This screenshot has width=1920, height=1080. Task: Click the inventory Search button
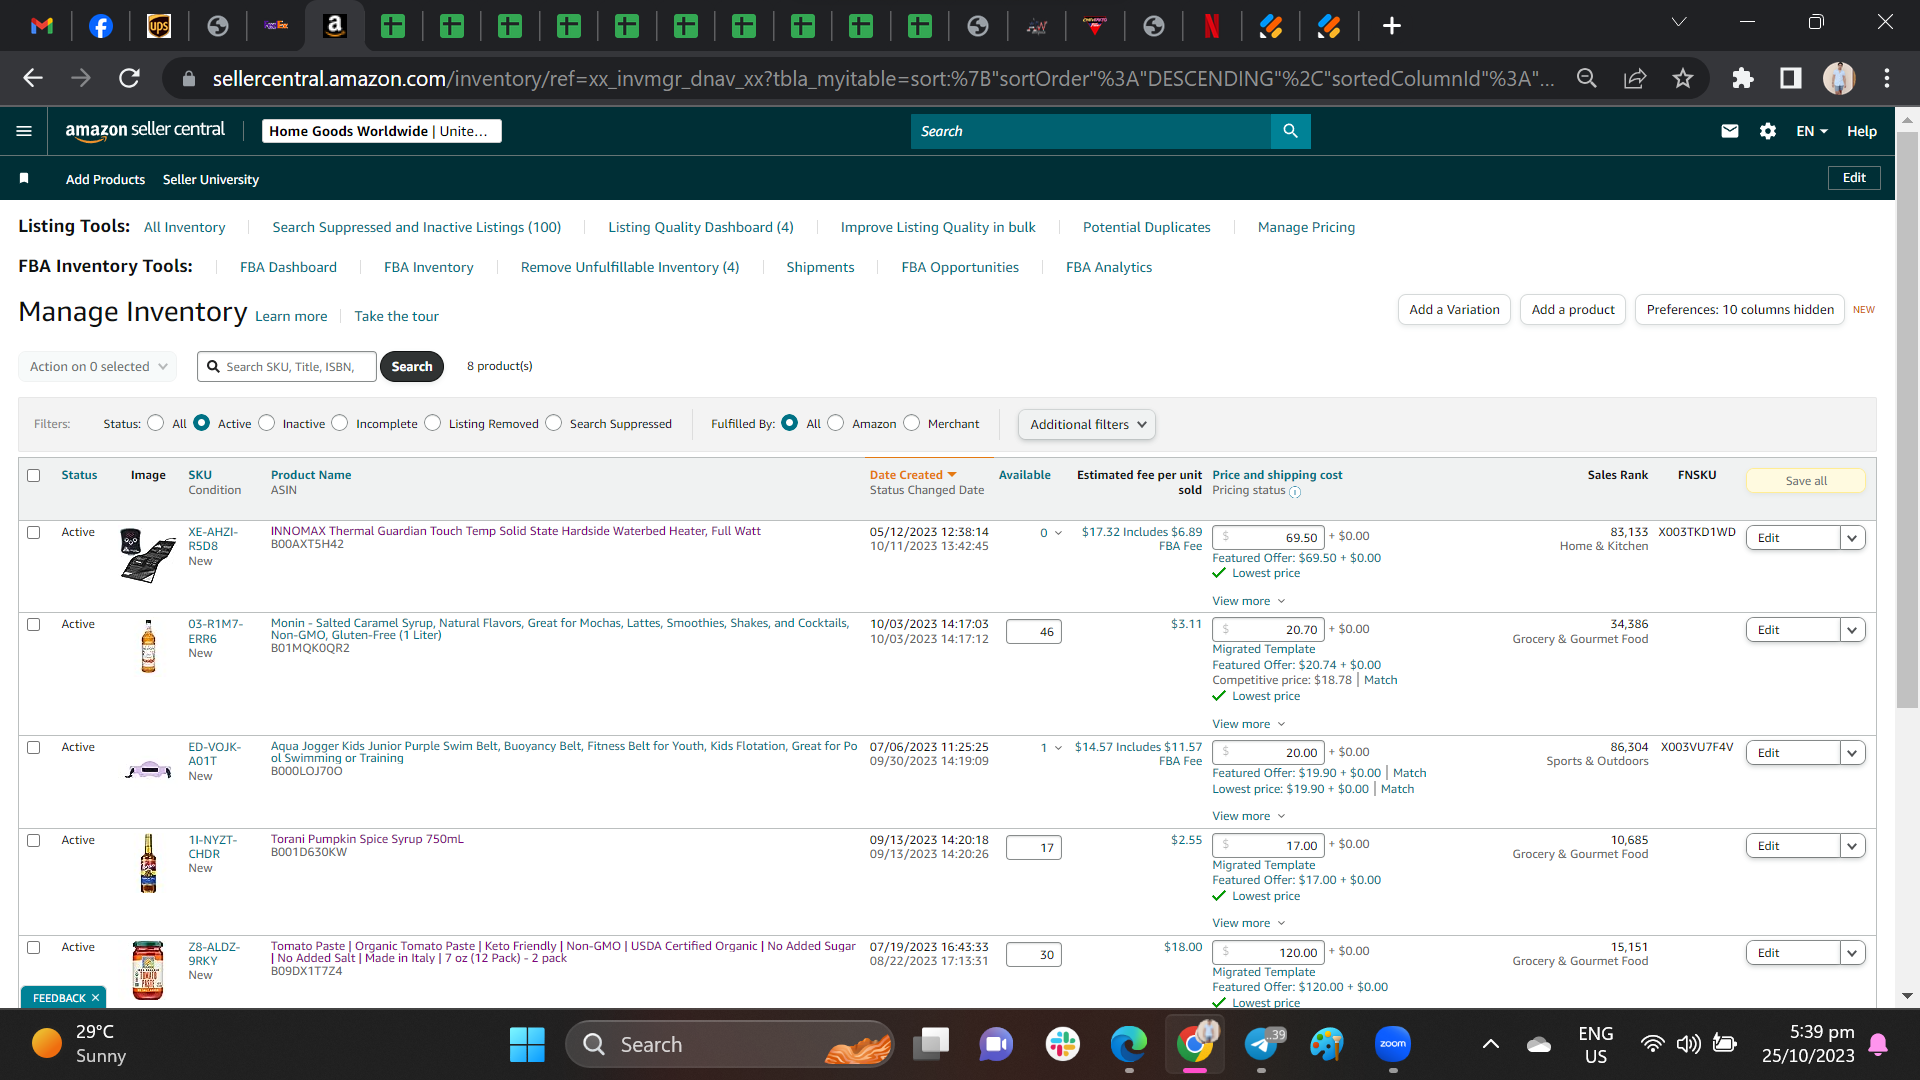pos(412,367)
